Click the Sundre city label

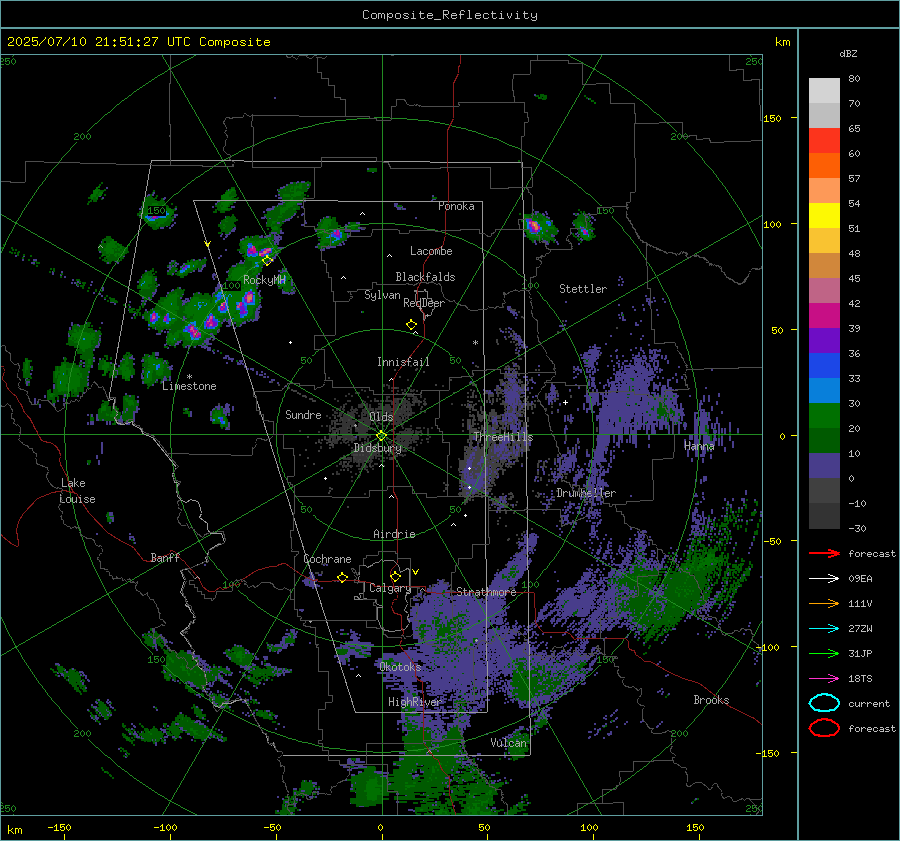click(x=303, y=414)
